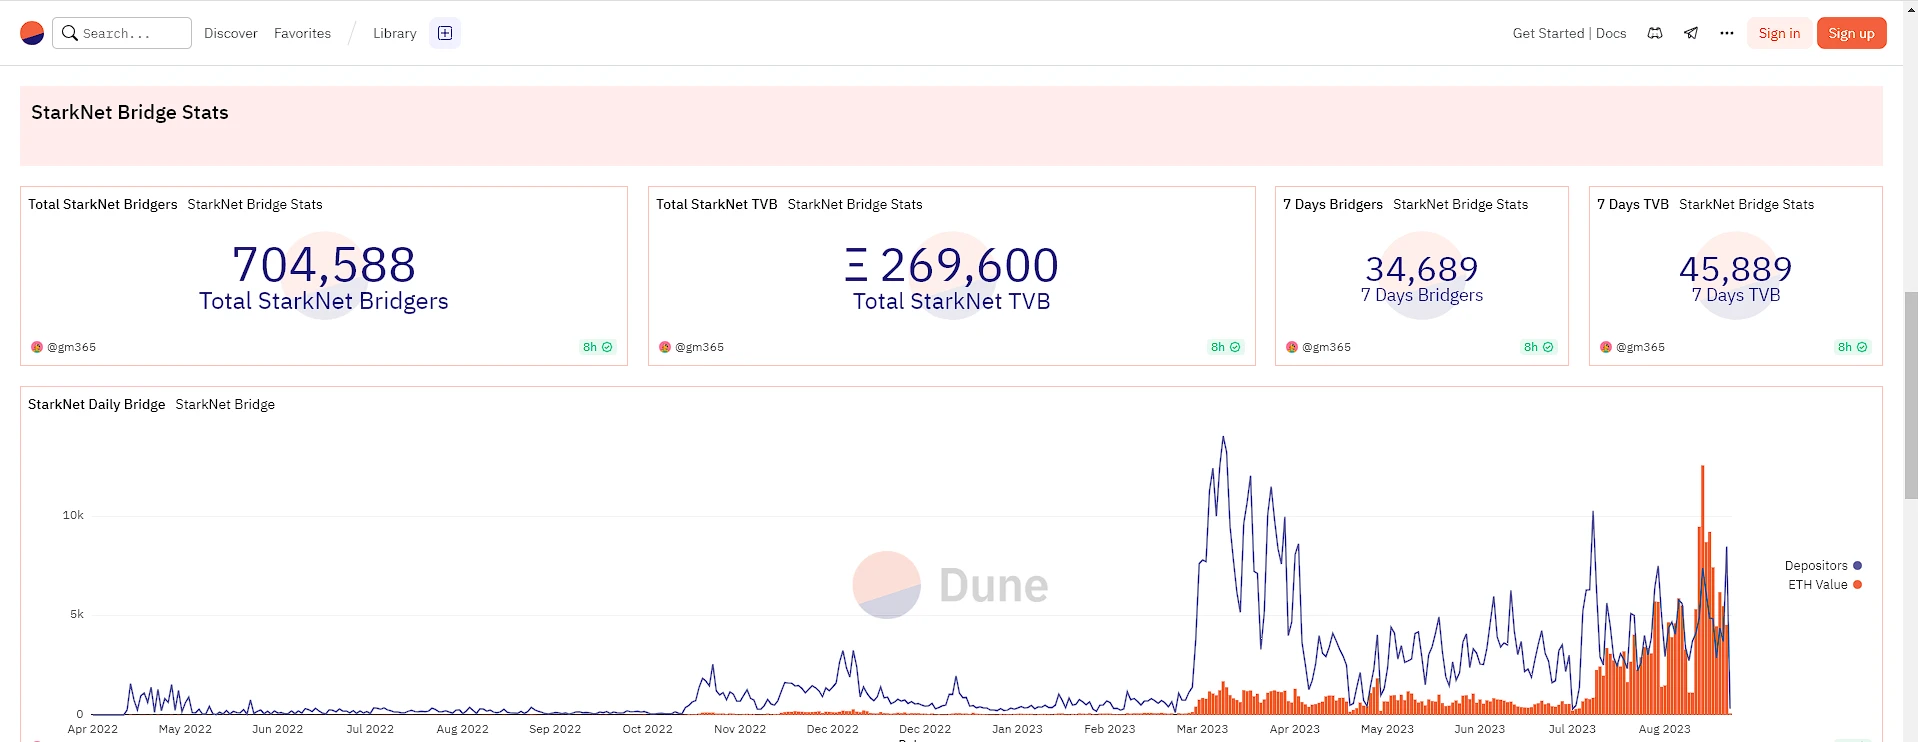The image size is (1918, 742).
Task: Toggle the ETH Value legend series
Action: (1825, 585)
